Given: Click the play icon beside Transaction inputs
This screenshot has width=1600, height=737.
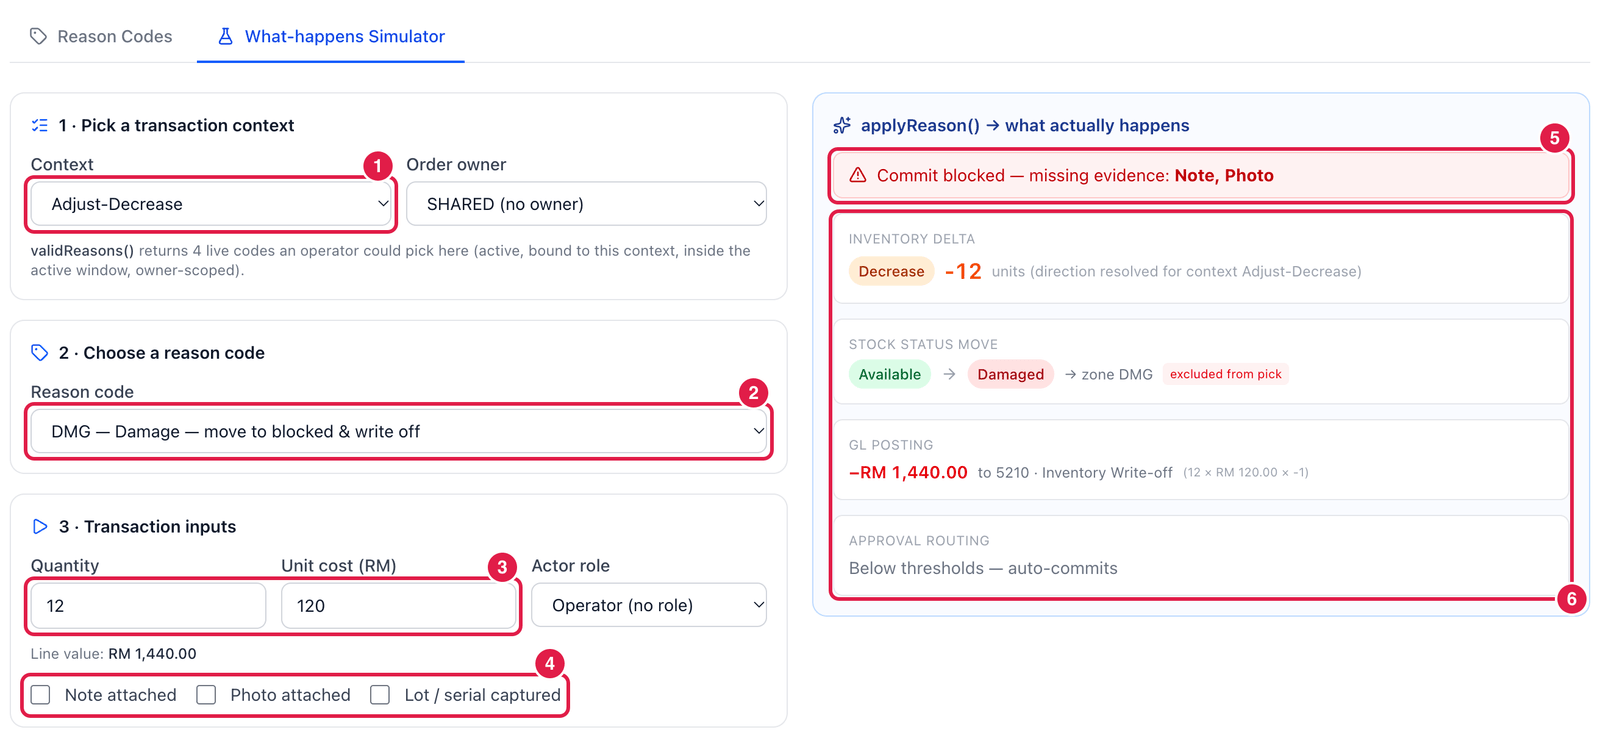Looking at the screenshot, I should 40,526.
